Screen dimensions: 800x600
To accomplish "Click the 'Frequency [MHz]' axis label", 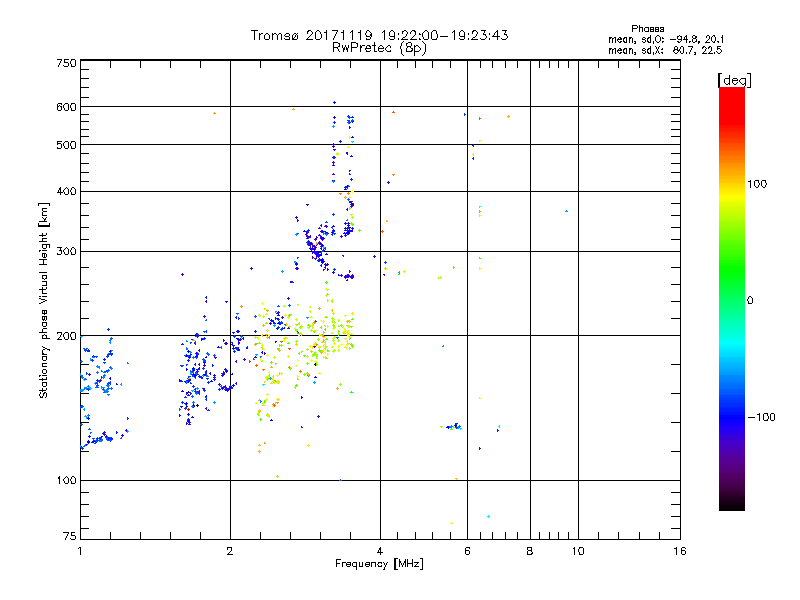I will pyautogui.click(x=379, y=564).
